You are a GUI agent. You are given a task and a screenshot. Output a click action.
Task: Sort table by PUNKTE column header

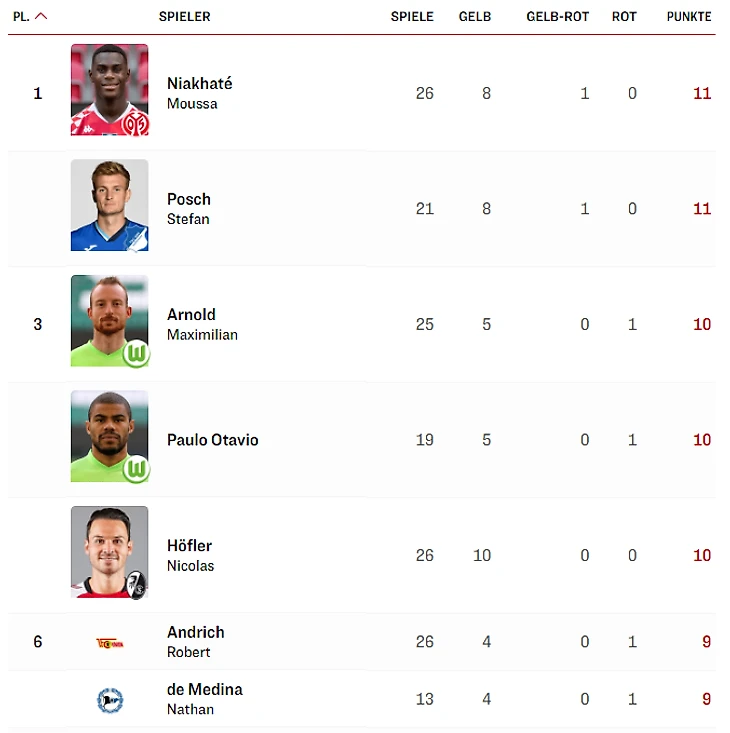(x=689, y=17)
